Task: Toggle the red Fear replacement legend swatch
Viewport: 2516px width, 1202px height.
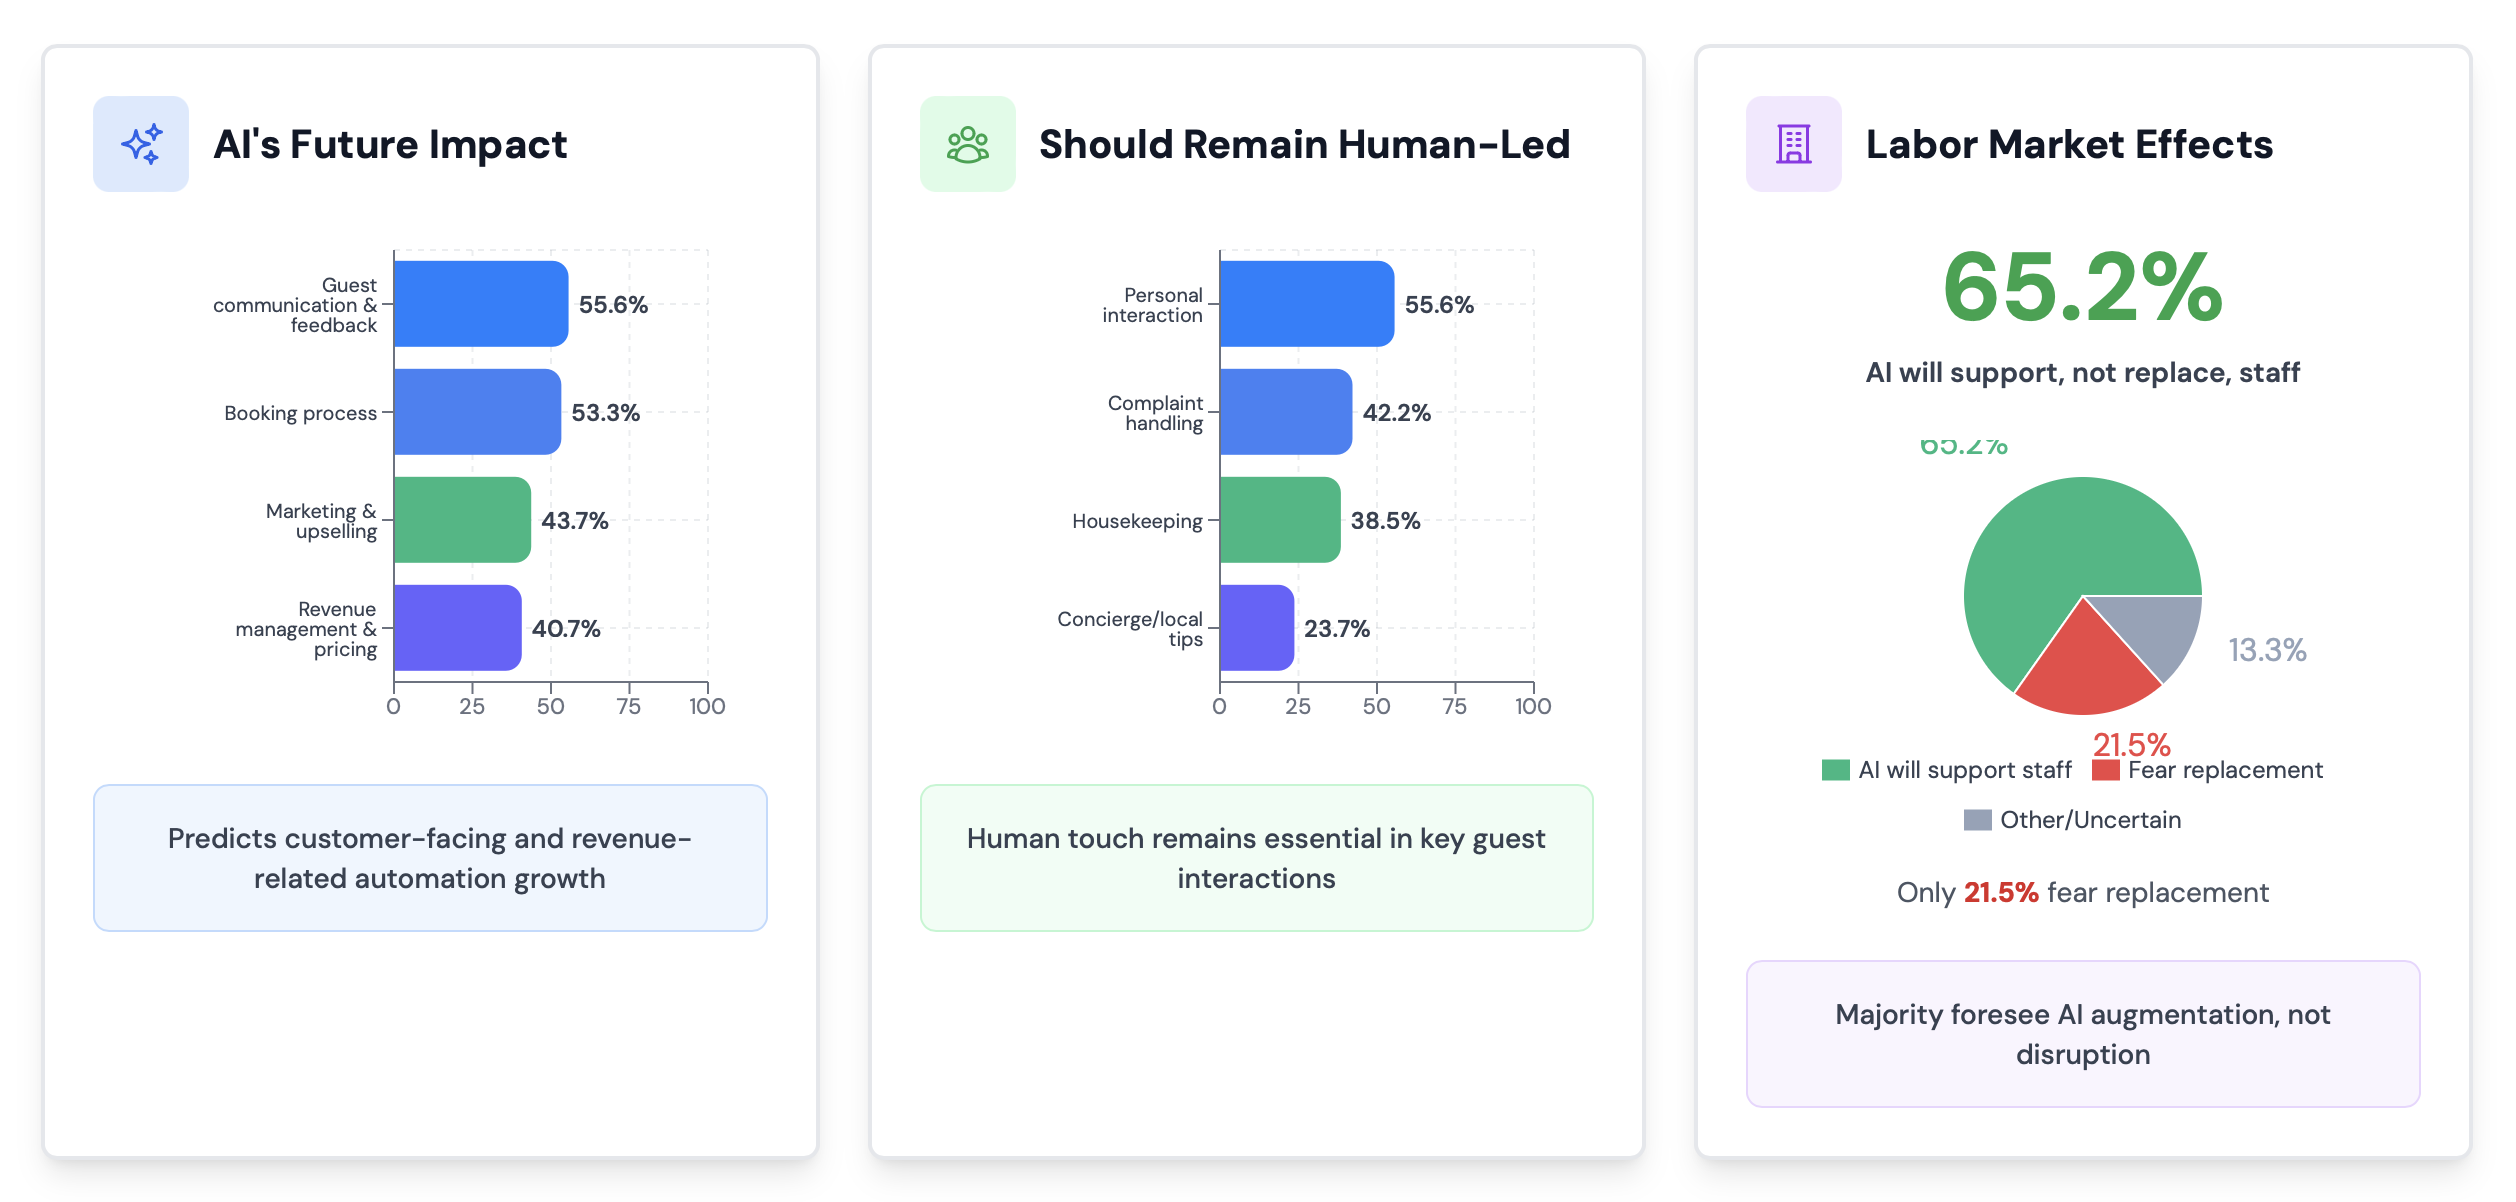Action: (2106, 770)
